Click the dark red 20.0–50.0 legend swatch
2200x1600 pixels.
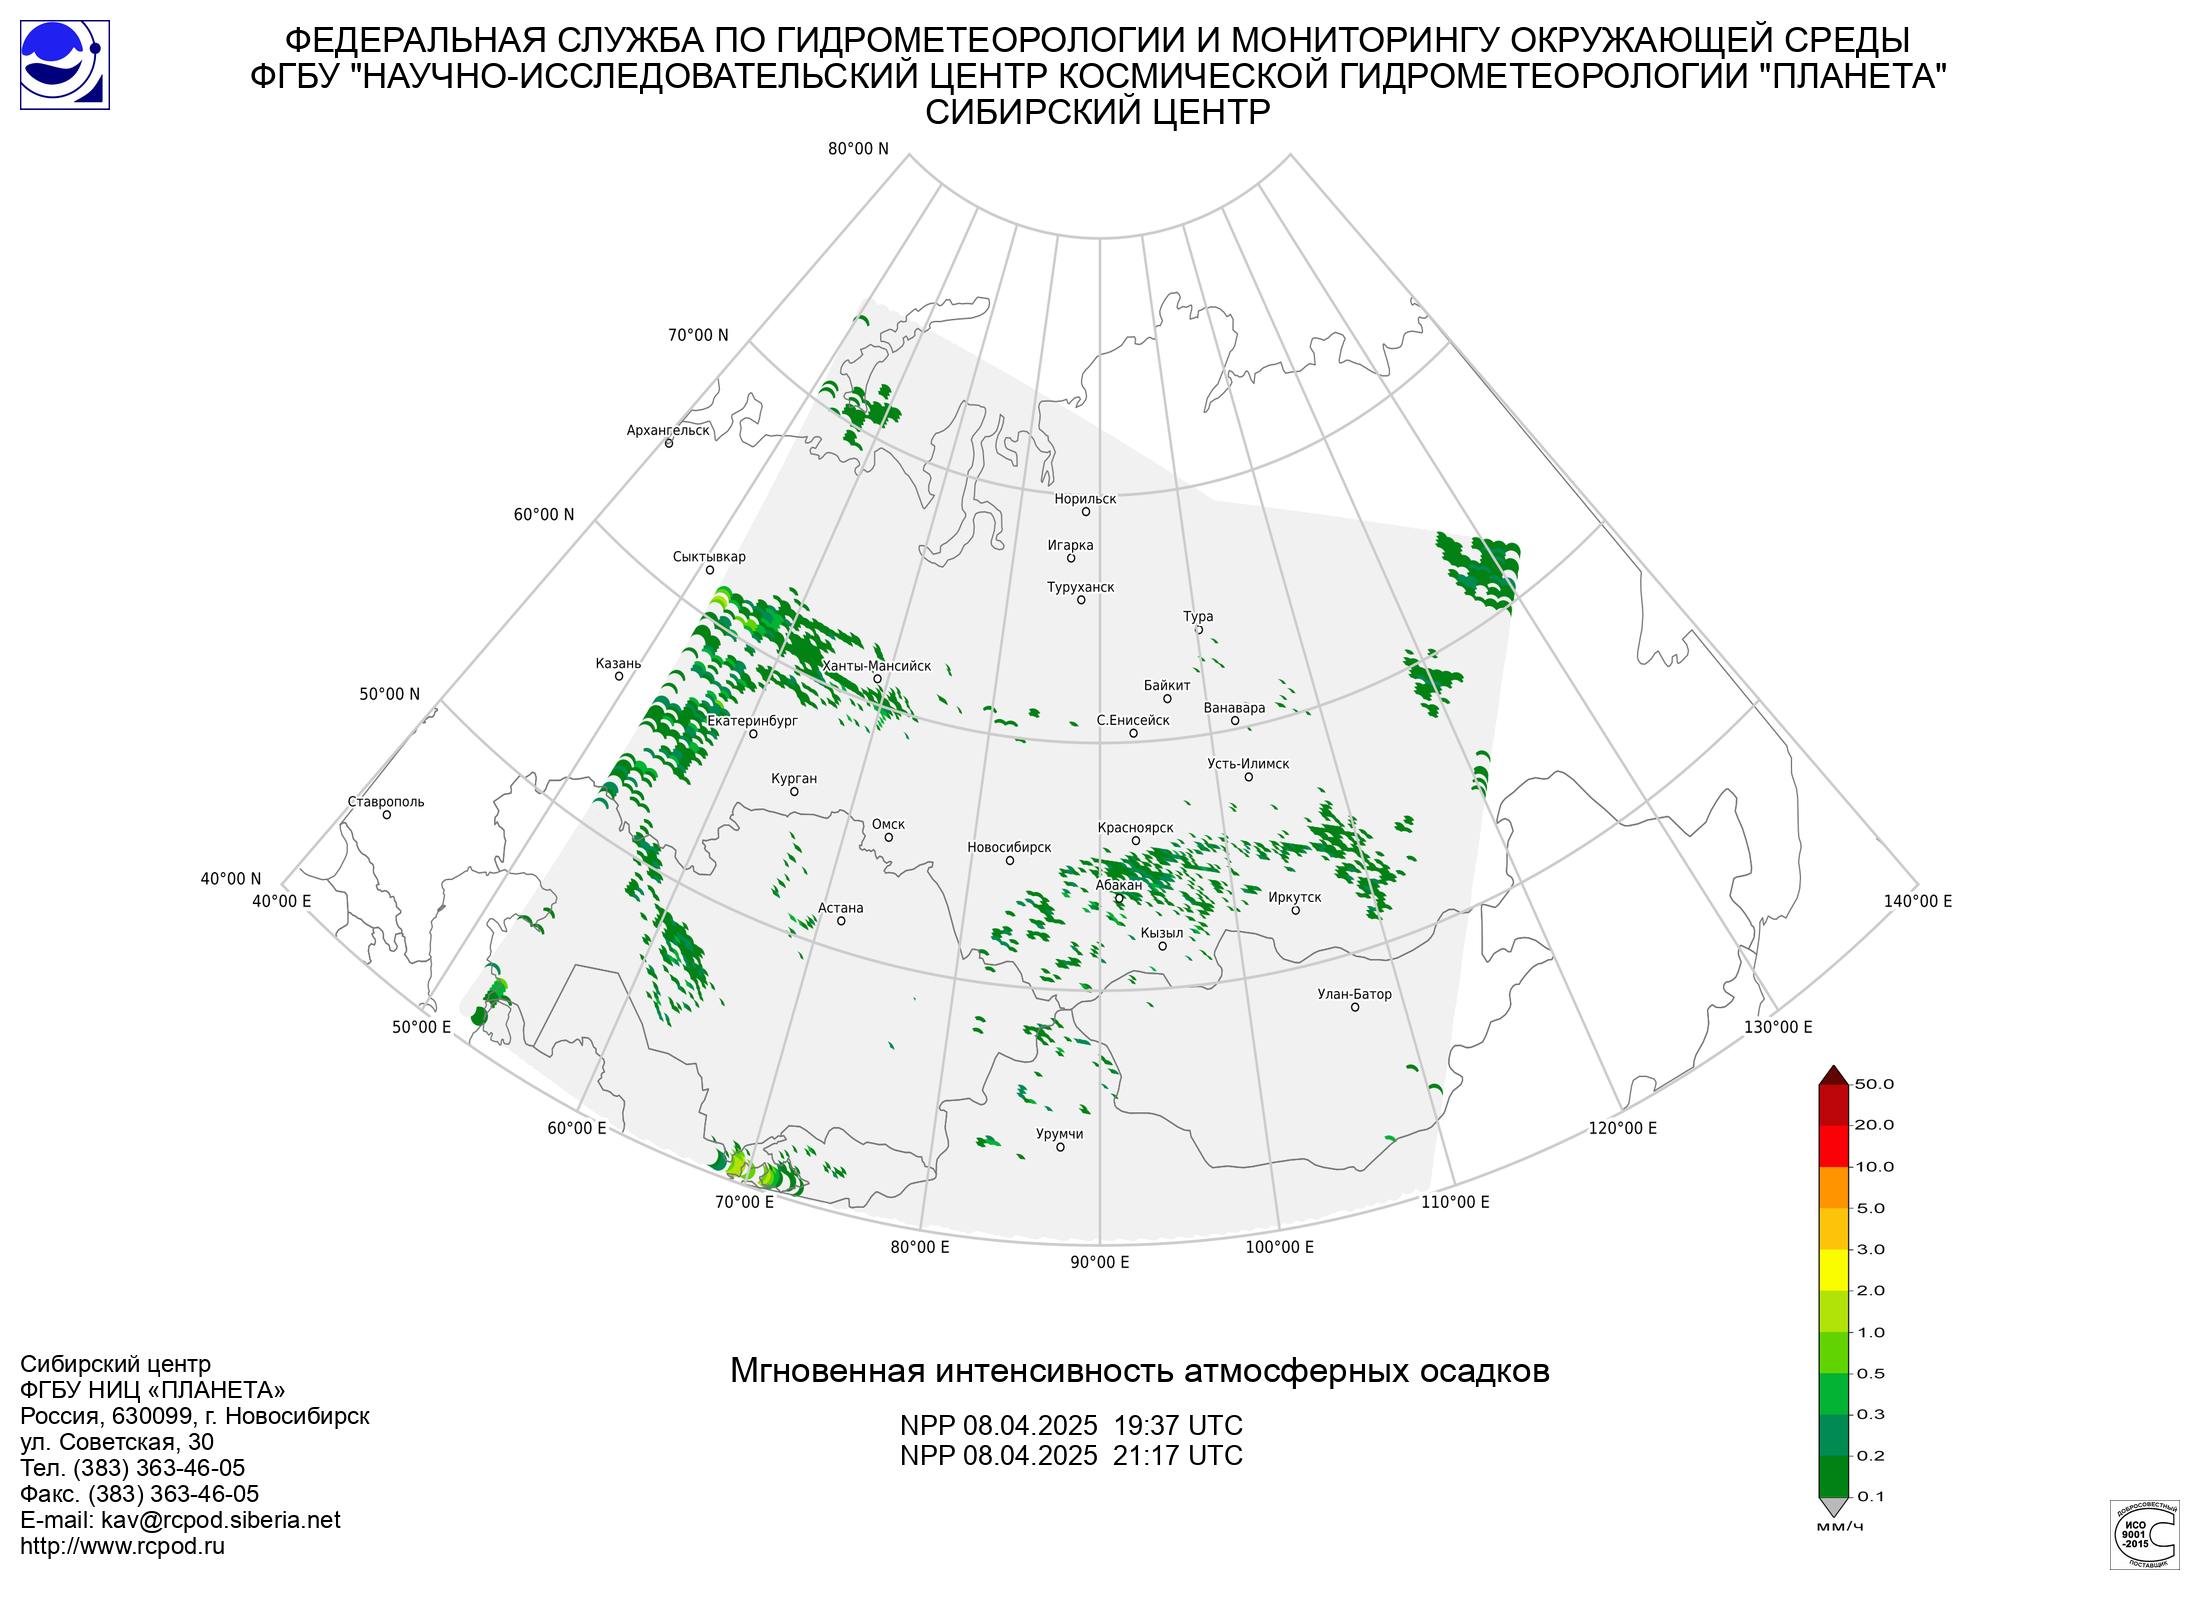(x=1833, y=1105)
